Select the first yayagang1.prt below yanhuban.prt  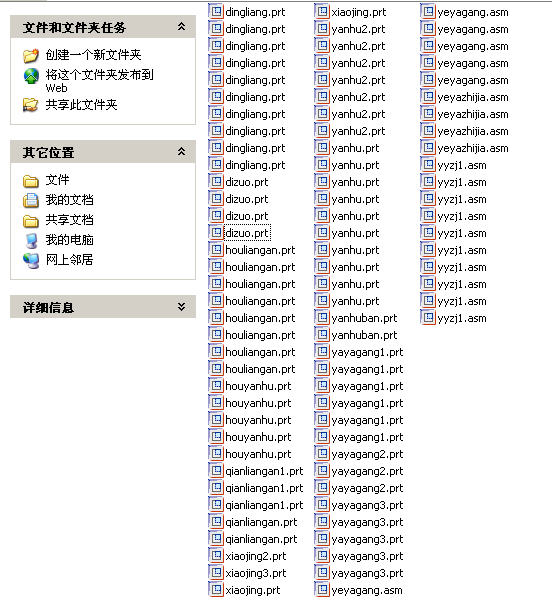367,352
